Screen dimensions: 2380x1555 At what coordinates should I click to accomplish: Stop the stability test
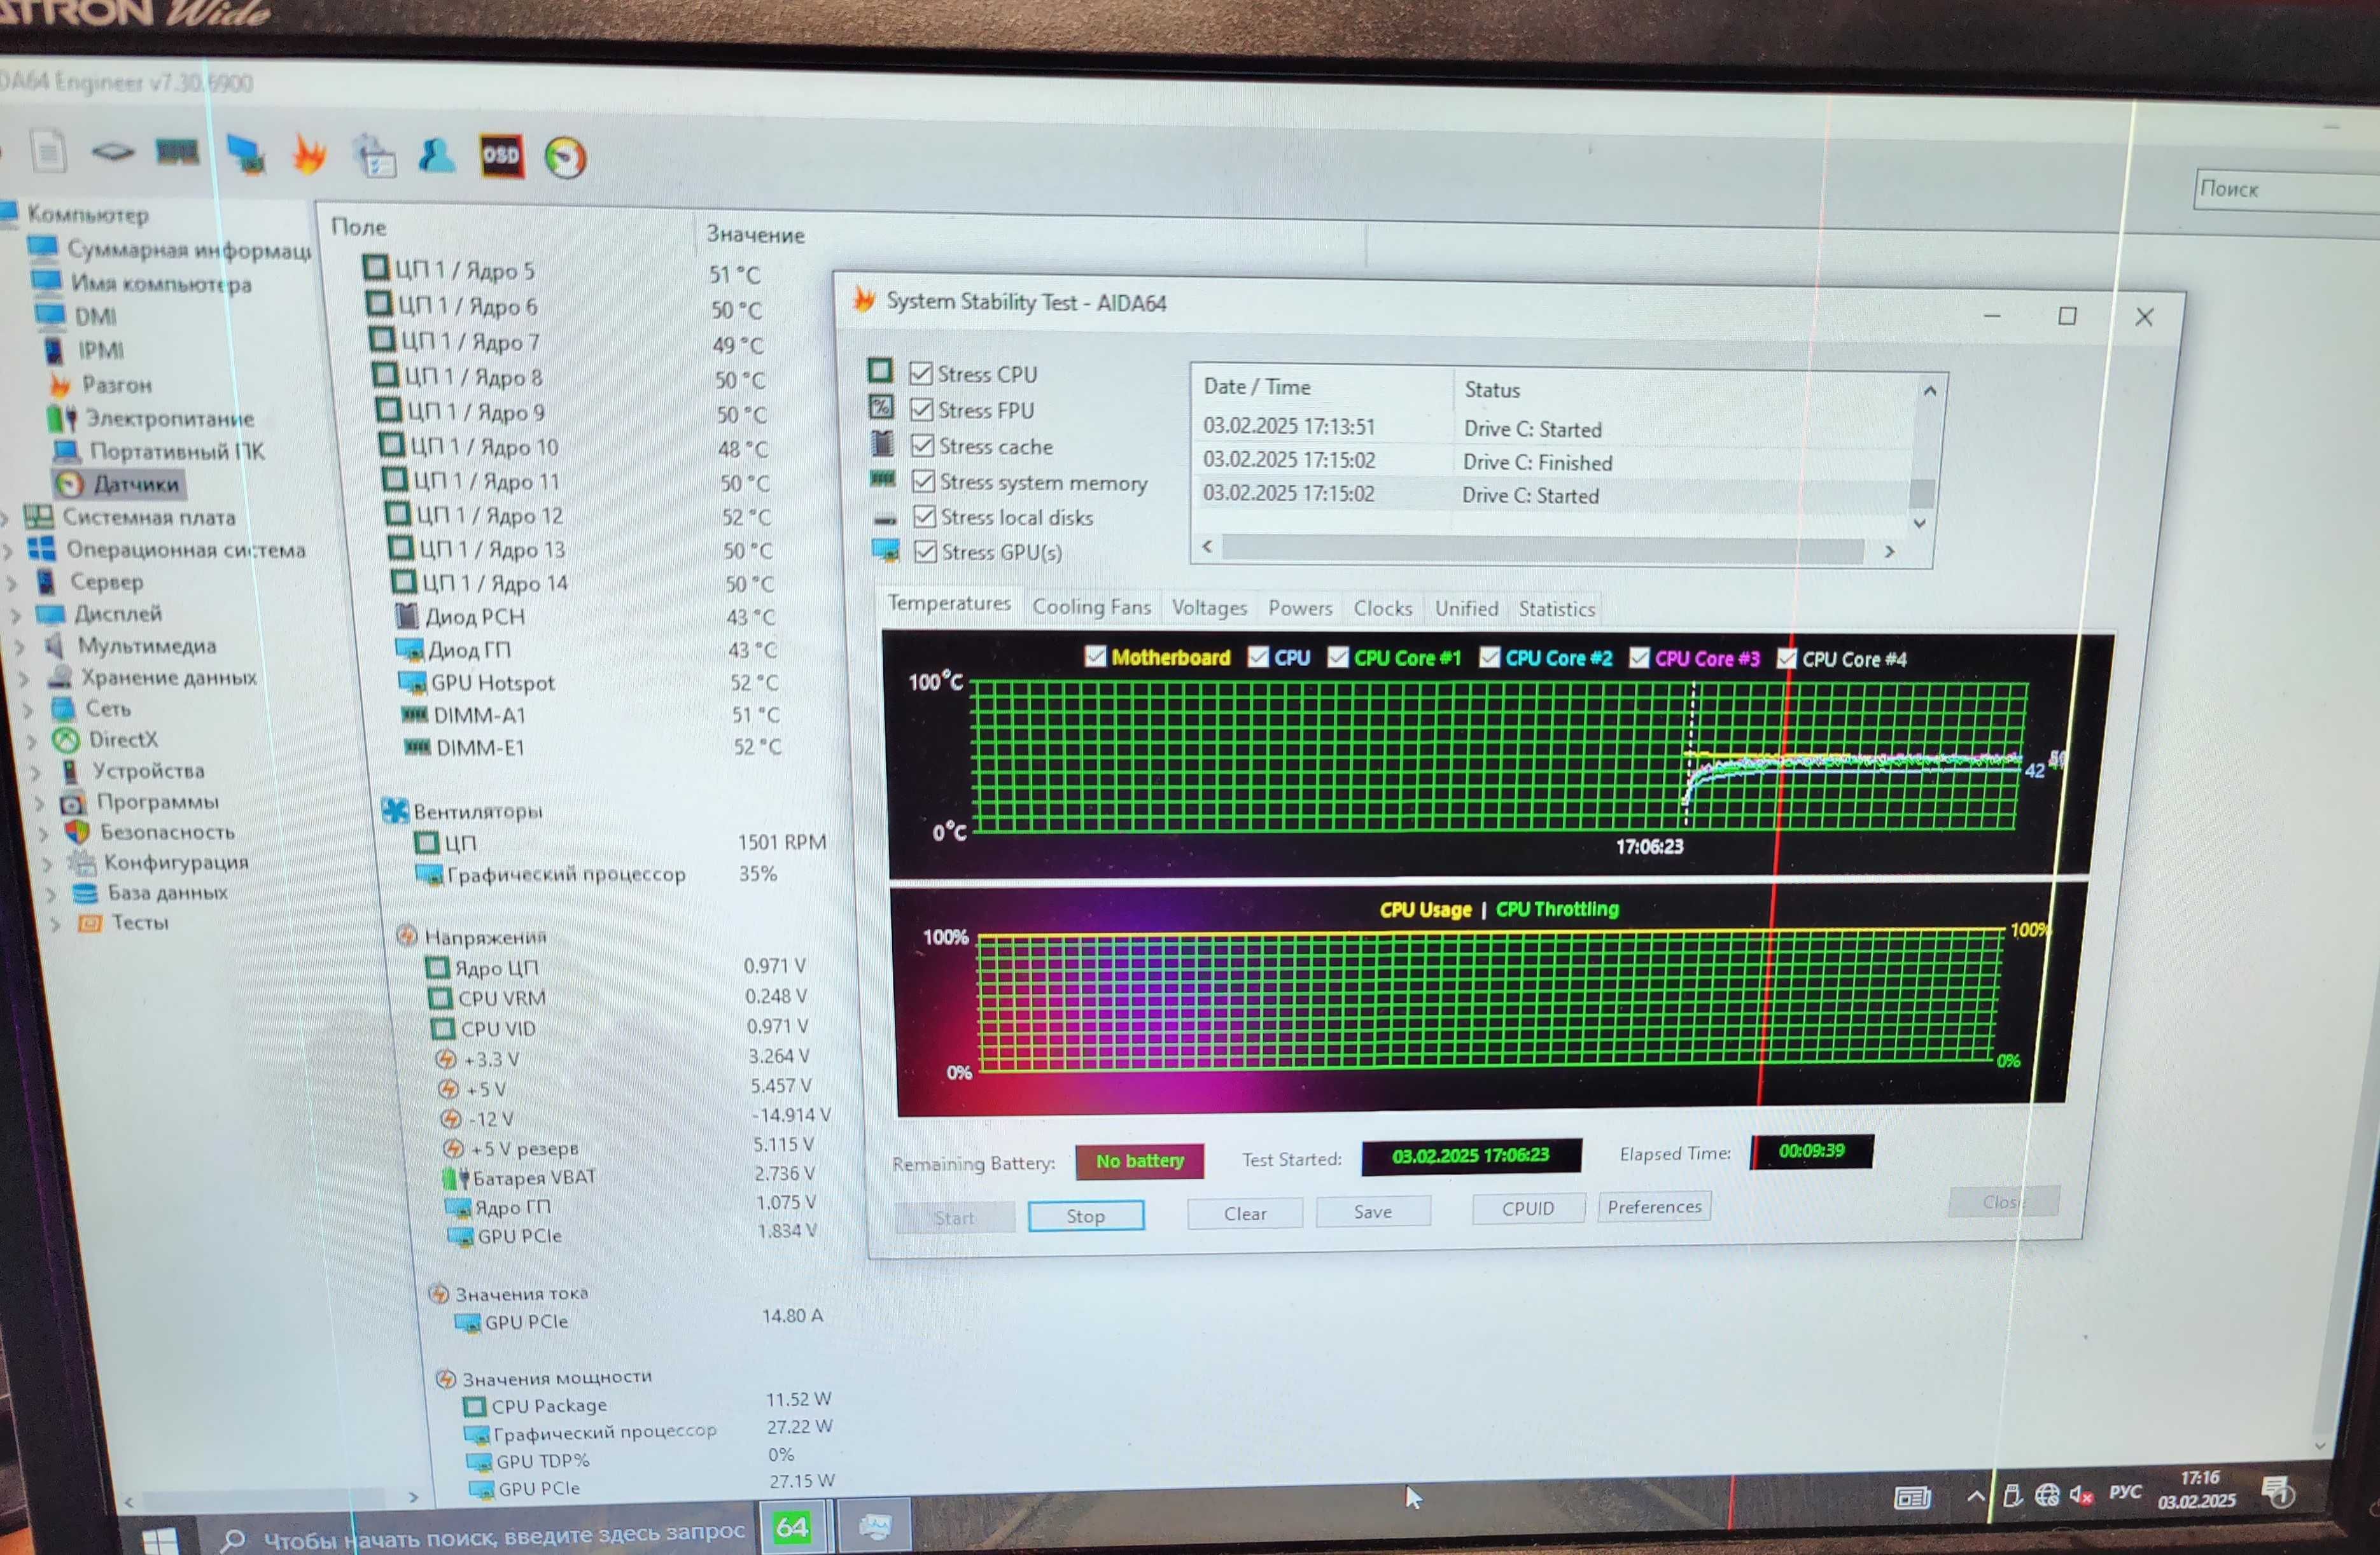tap(1085, 1216)
